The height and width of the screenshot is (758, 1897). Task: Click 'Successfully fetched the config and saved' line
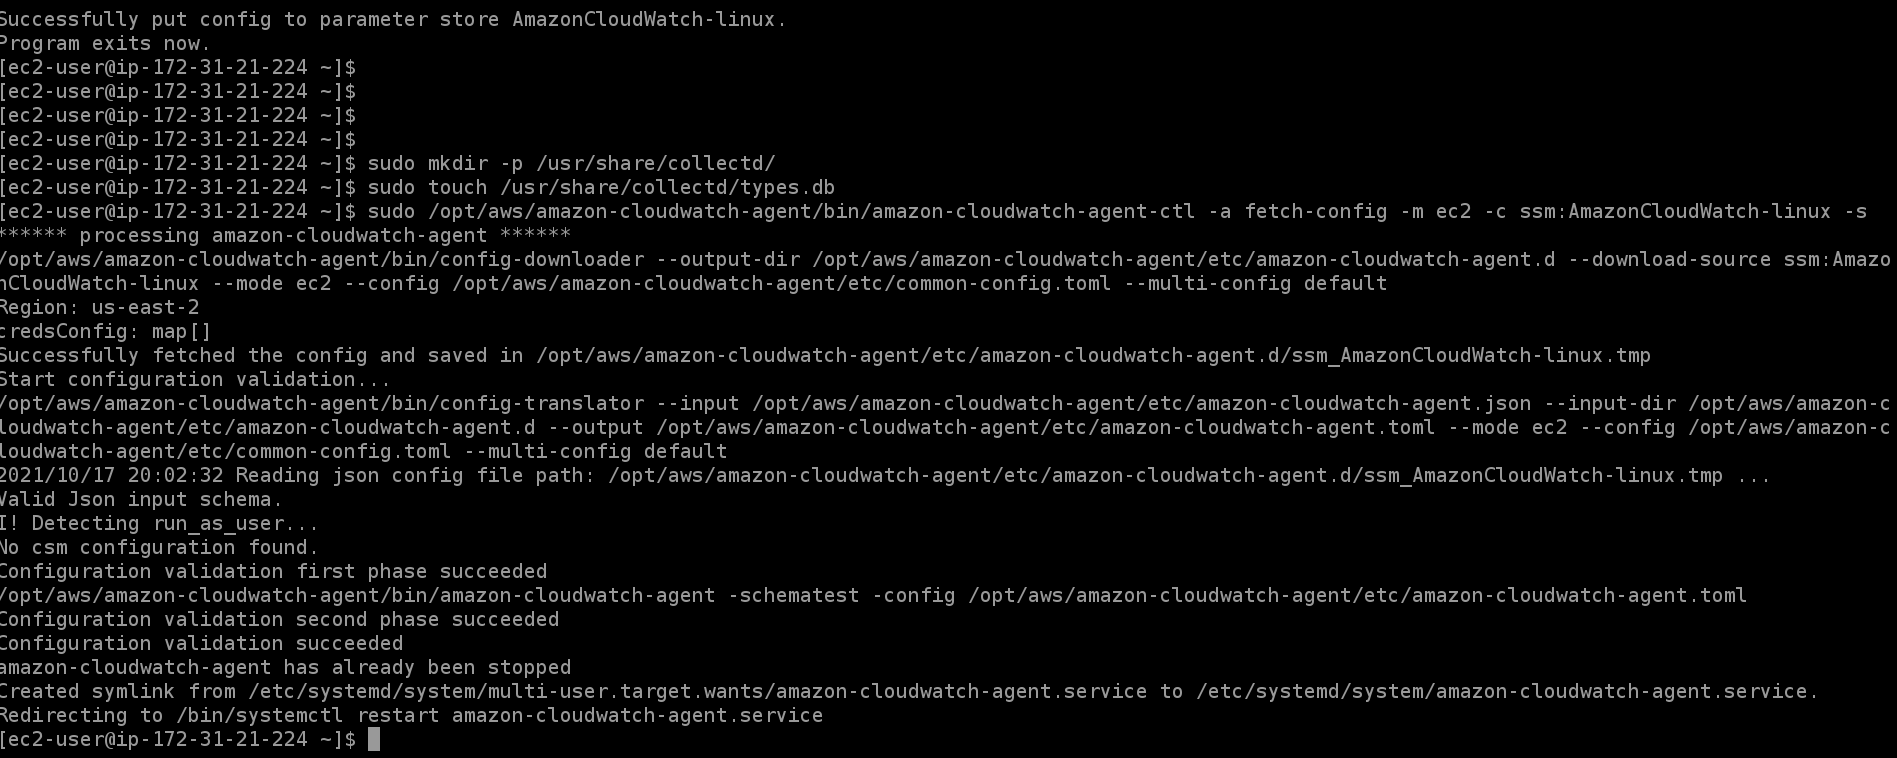click(x=825, y=355)
